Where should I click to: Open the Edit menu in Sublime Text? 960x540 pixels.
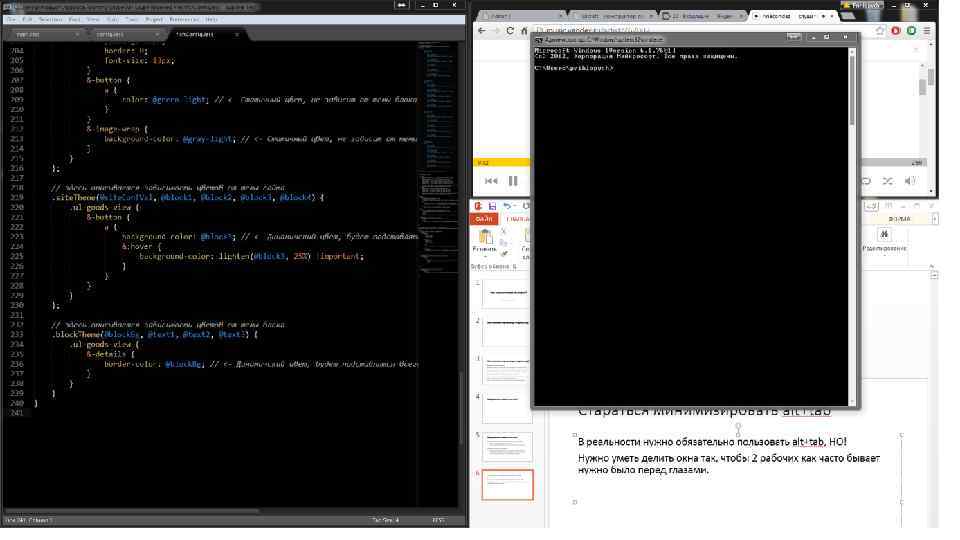tap(28, 20)
